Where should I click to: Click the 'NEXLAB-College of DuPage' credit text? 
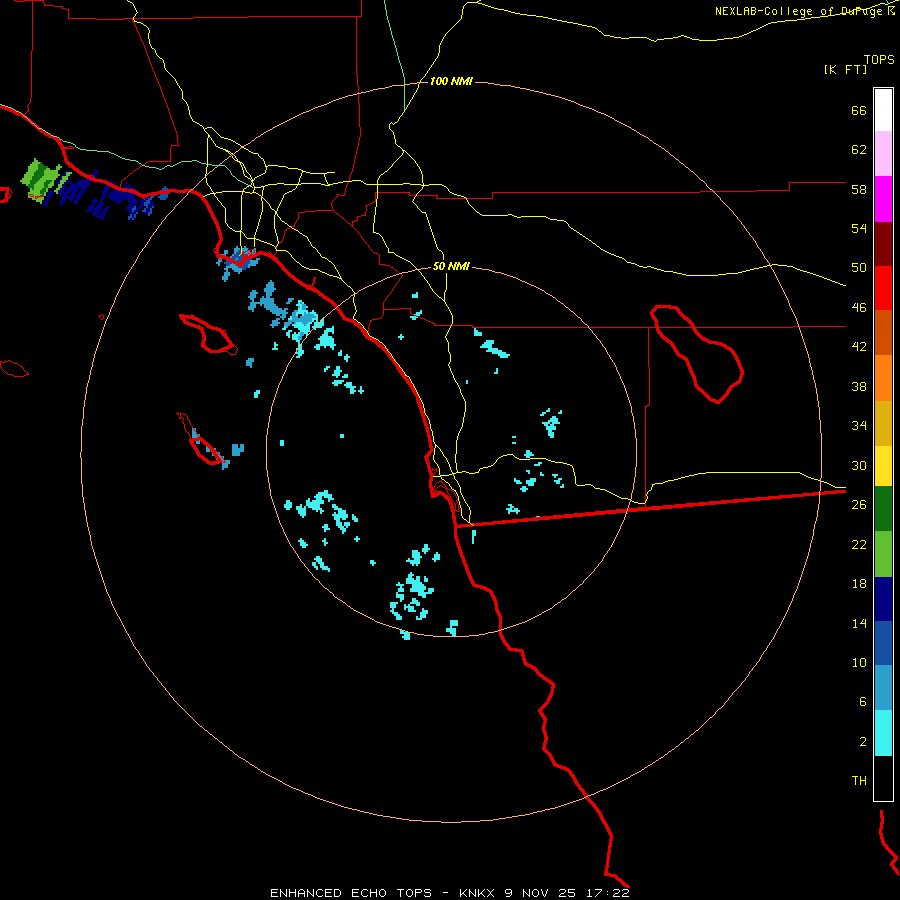[798, 11]
